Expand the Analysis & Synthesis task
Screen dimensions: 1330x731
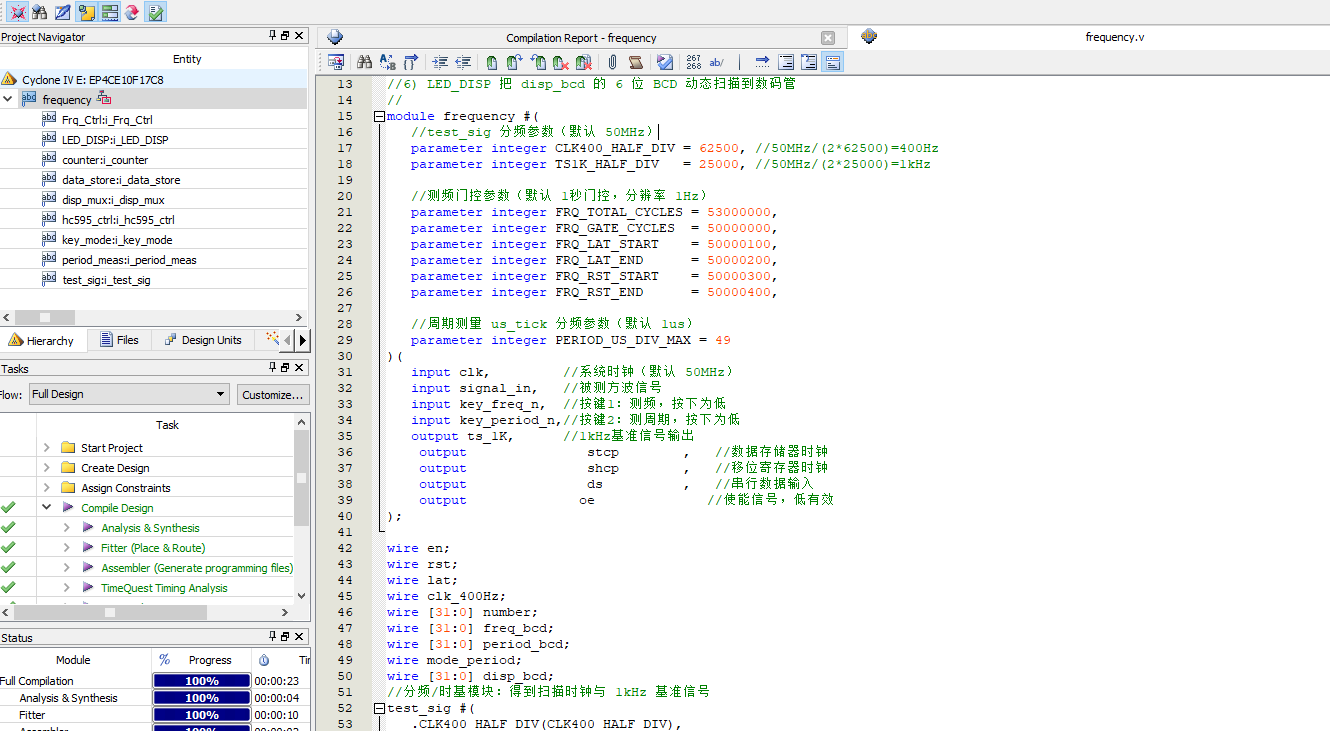click(x=66, y=528)
